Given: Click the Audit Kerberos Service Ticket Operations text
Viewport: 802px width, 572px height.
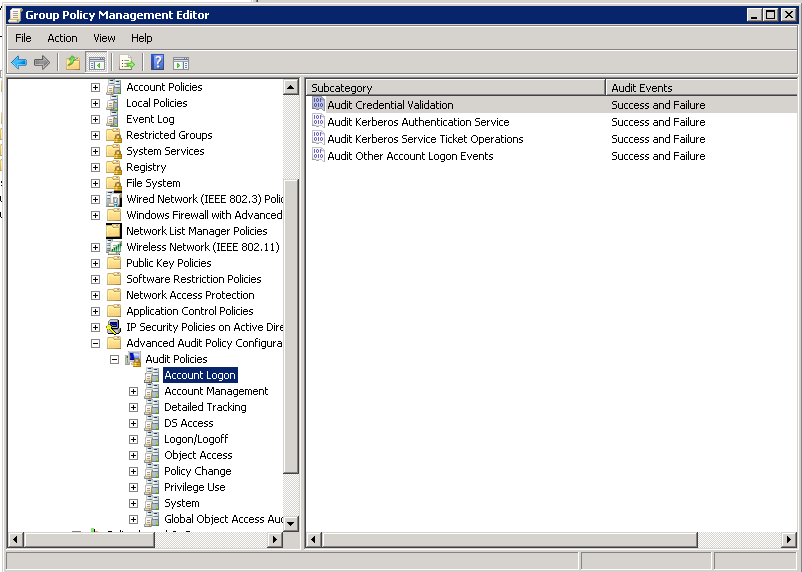Looking at the screenshot, I should tap(425, 139).
